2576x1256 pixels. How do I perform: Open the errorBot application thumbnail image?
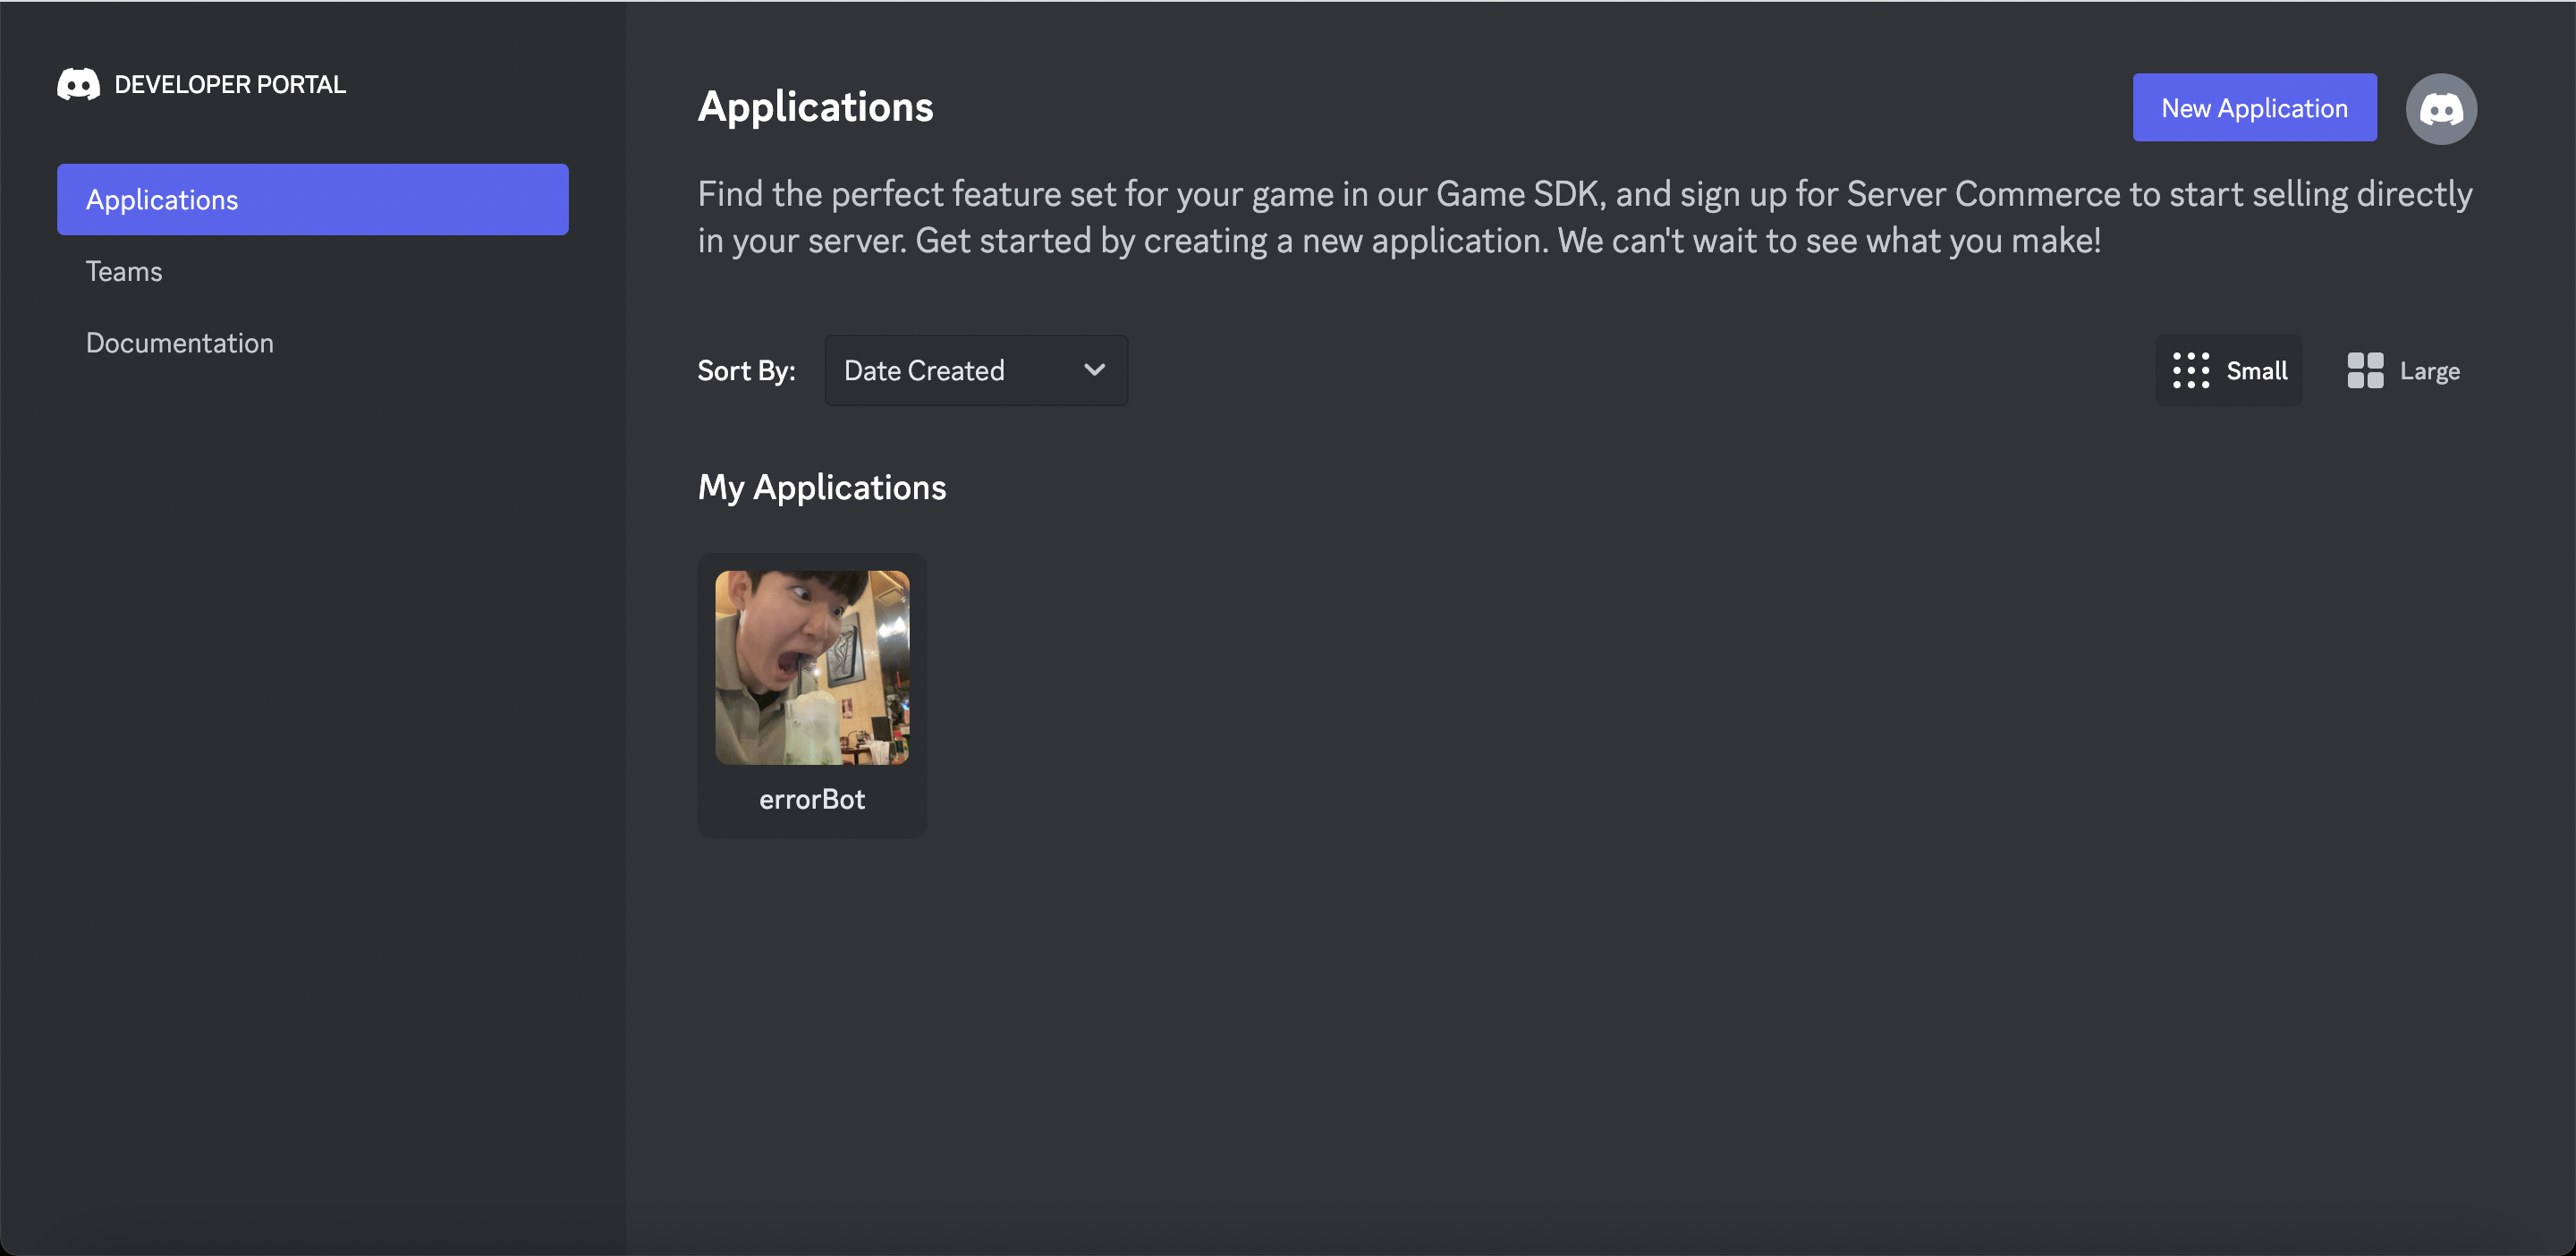pyautogui.click(x=811, y=668)
